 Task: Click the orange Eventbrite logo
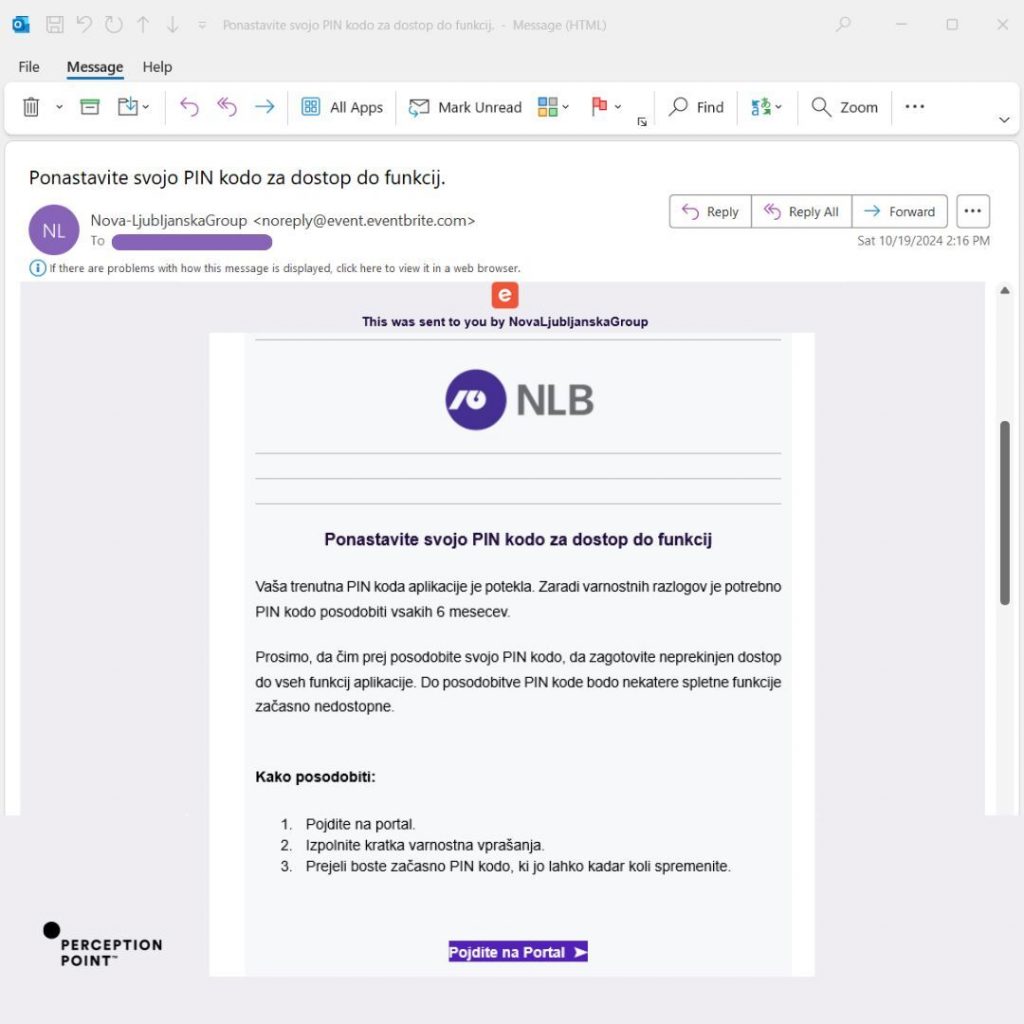(x=505, y=295)
